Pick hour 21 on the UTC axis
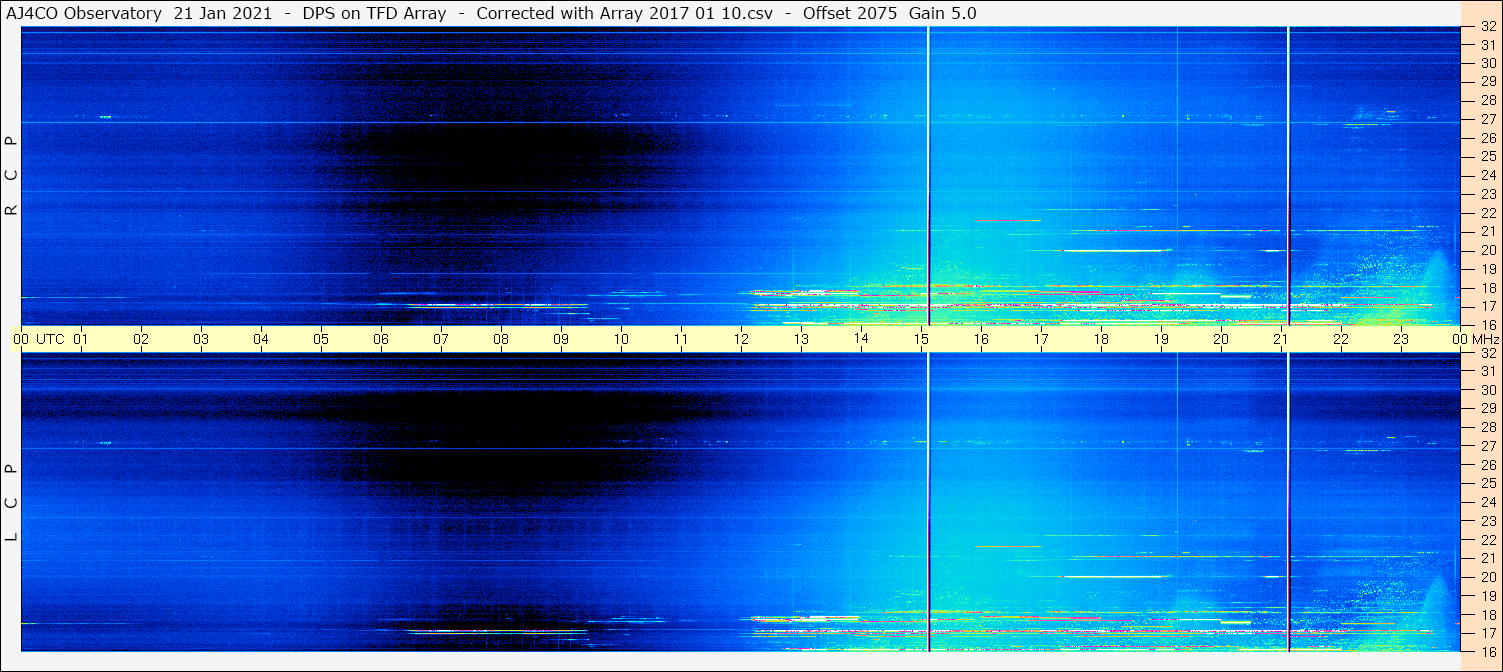Viewport: 1503px width, 672px height. [x=1281, y=340]
